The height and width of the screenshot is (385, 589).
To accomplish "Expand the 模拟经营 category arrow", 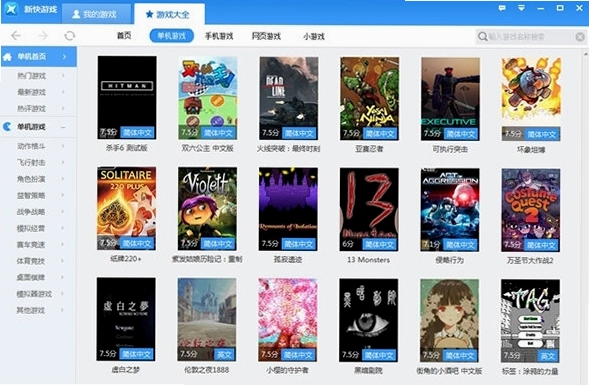I will [x=63, y=228].
